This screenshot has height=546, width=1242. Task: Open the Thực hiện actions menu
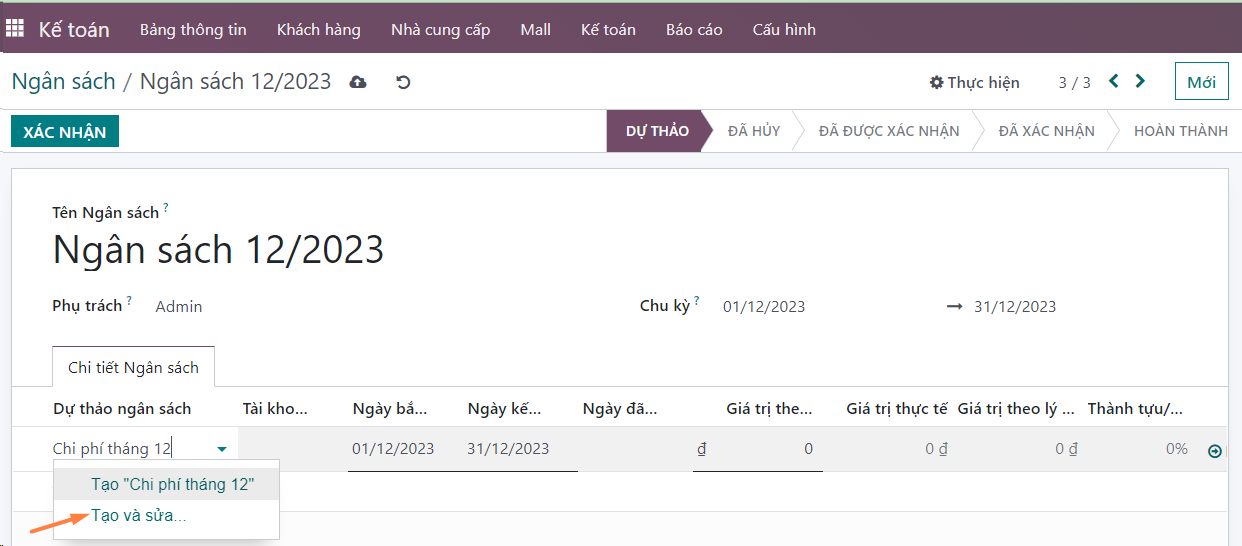975,82
